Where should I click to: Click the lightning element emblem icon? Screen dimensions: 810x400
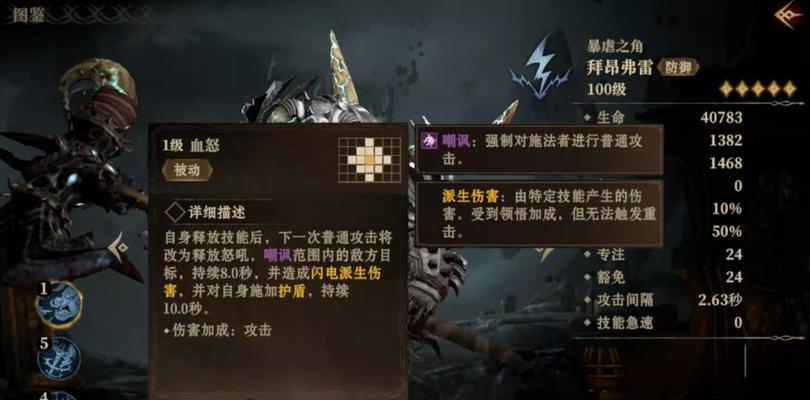543,66
